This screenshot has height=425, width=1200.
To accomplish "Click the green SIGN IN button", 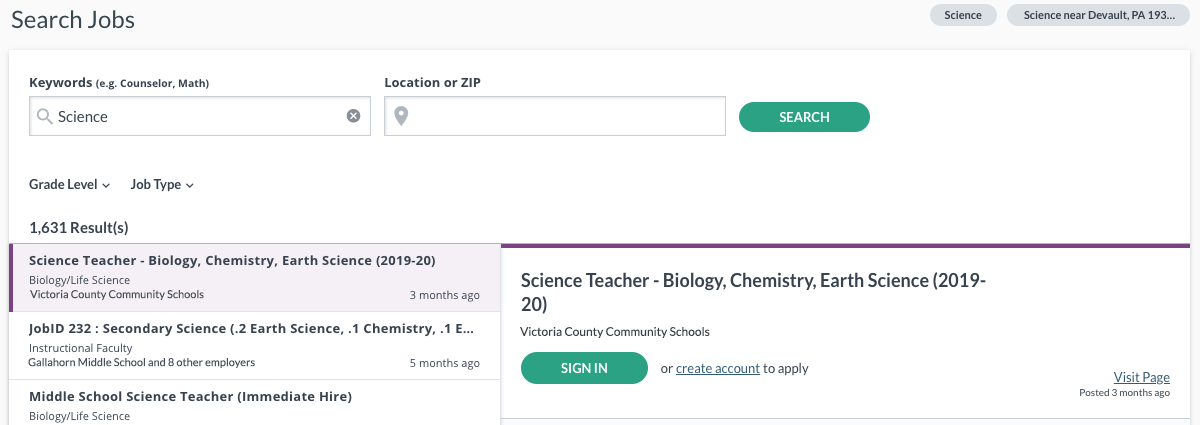I will [x=584, y=368].
